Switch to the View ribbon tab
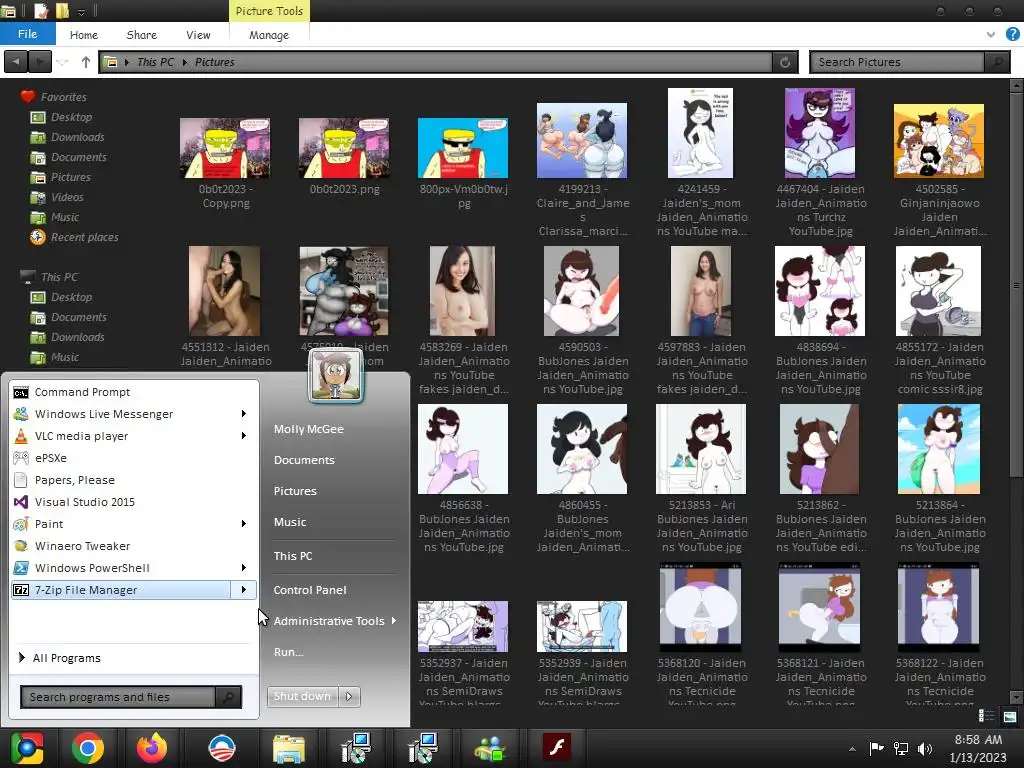 point(198,35)
